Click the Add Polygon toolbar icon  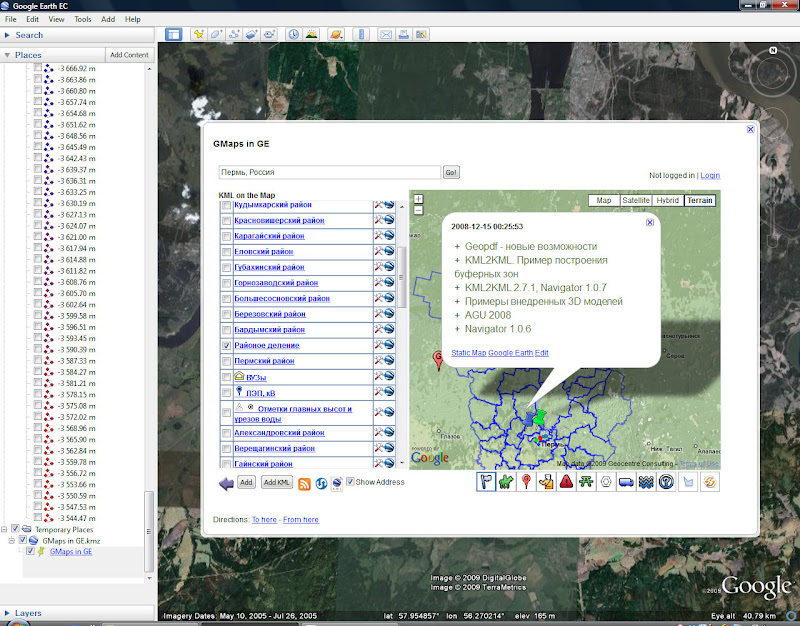tap(216, 34)
